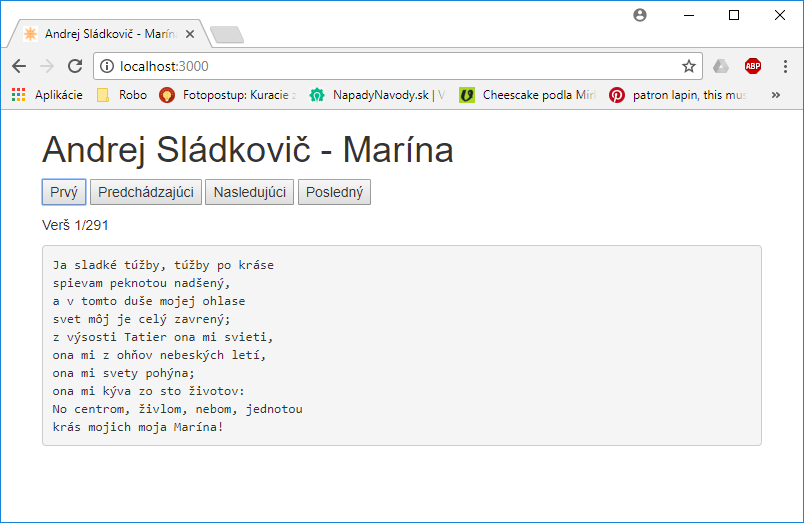Image resolution: width=804 pixels, height=523 pixels.
Task: Click the line "Ja sladké túžby, túžby po kráse"
Action: tap(163, 265)
